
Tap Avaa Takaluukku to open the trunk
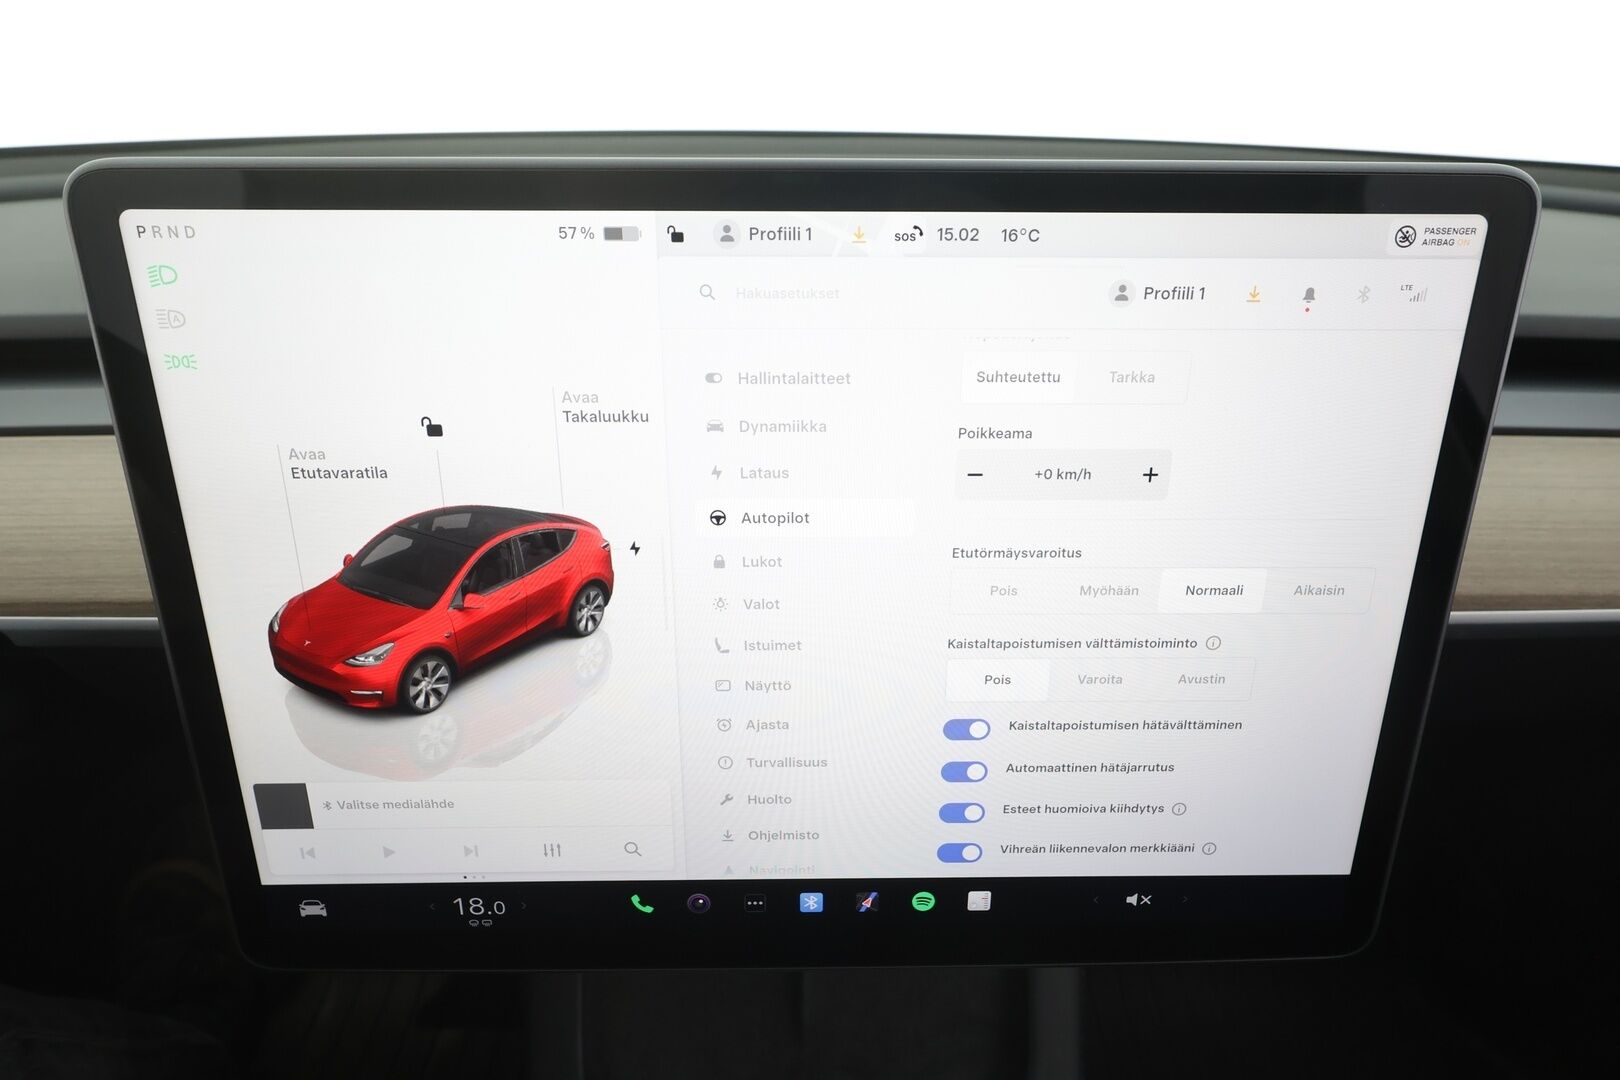tap(605, 407)
